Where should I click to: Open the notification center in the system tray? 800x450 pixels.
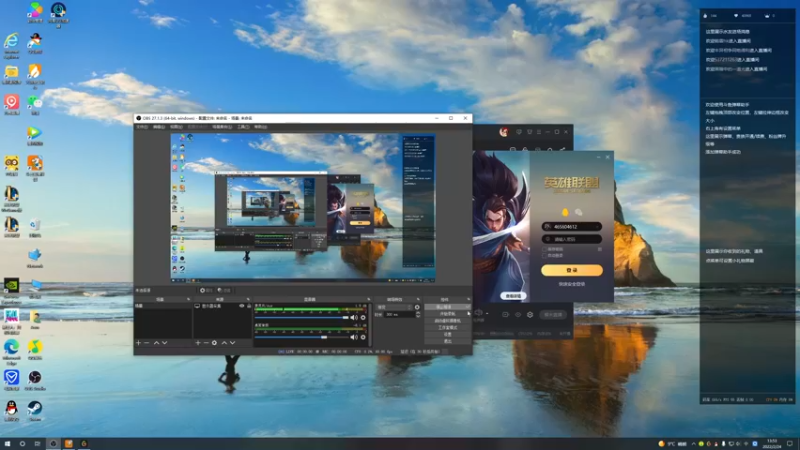coord(790,443)
